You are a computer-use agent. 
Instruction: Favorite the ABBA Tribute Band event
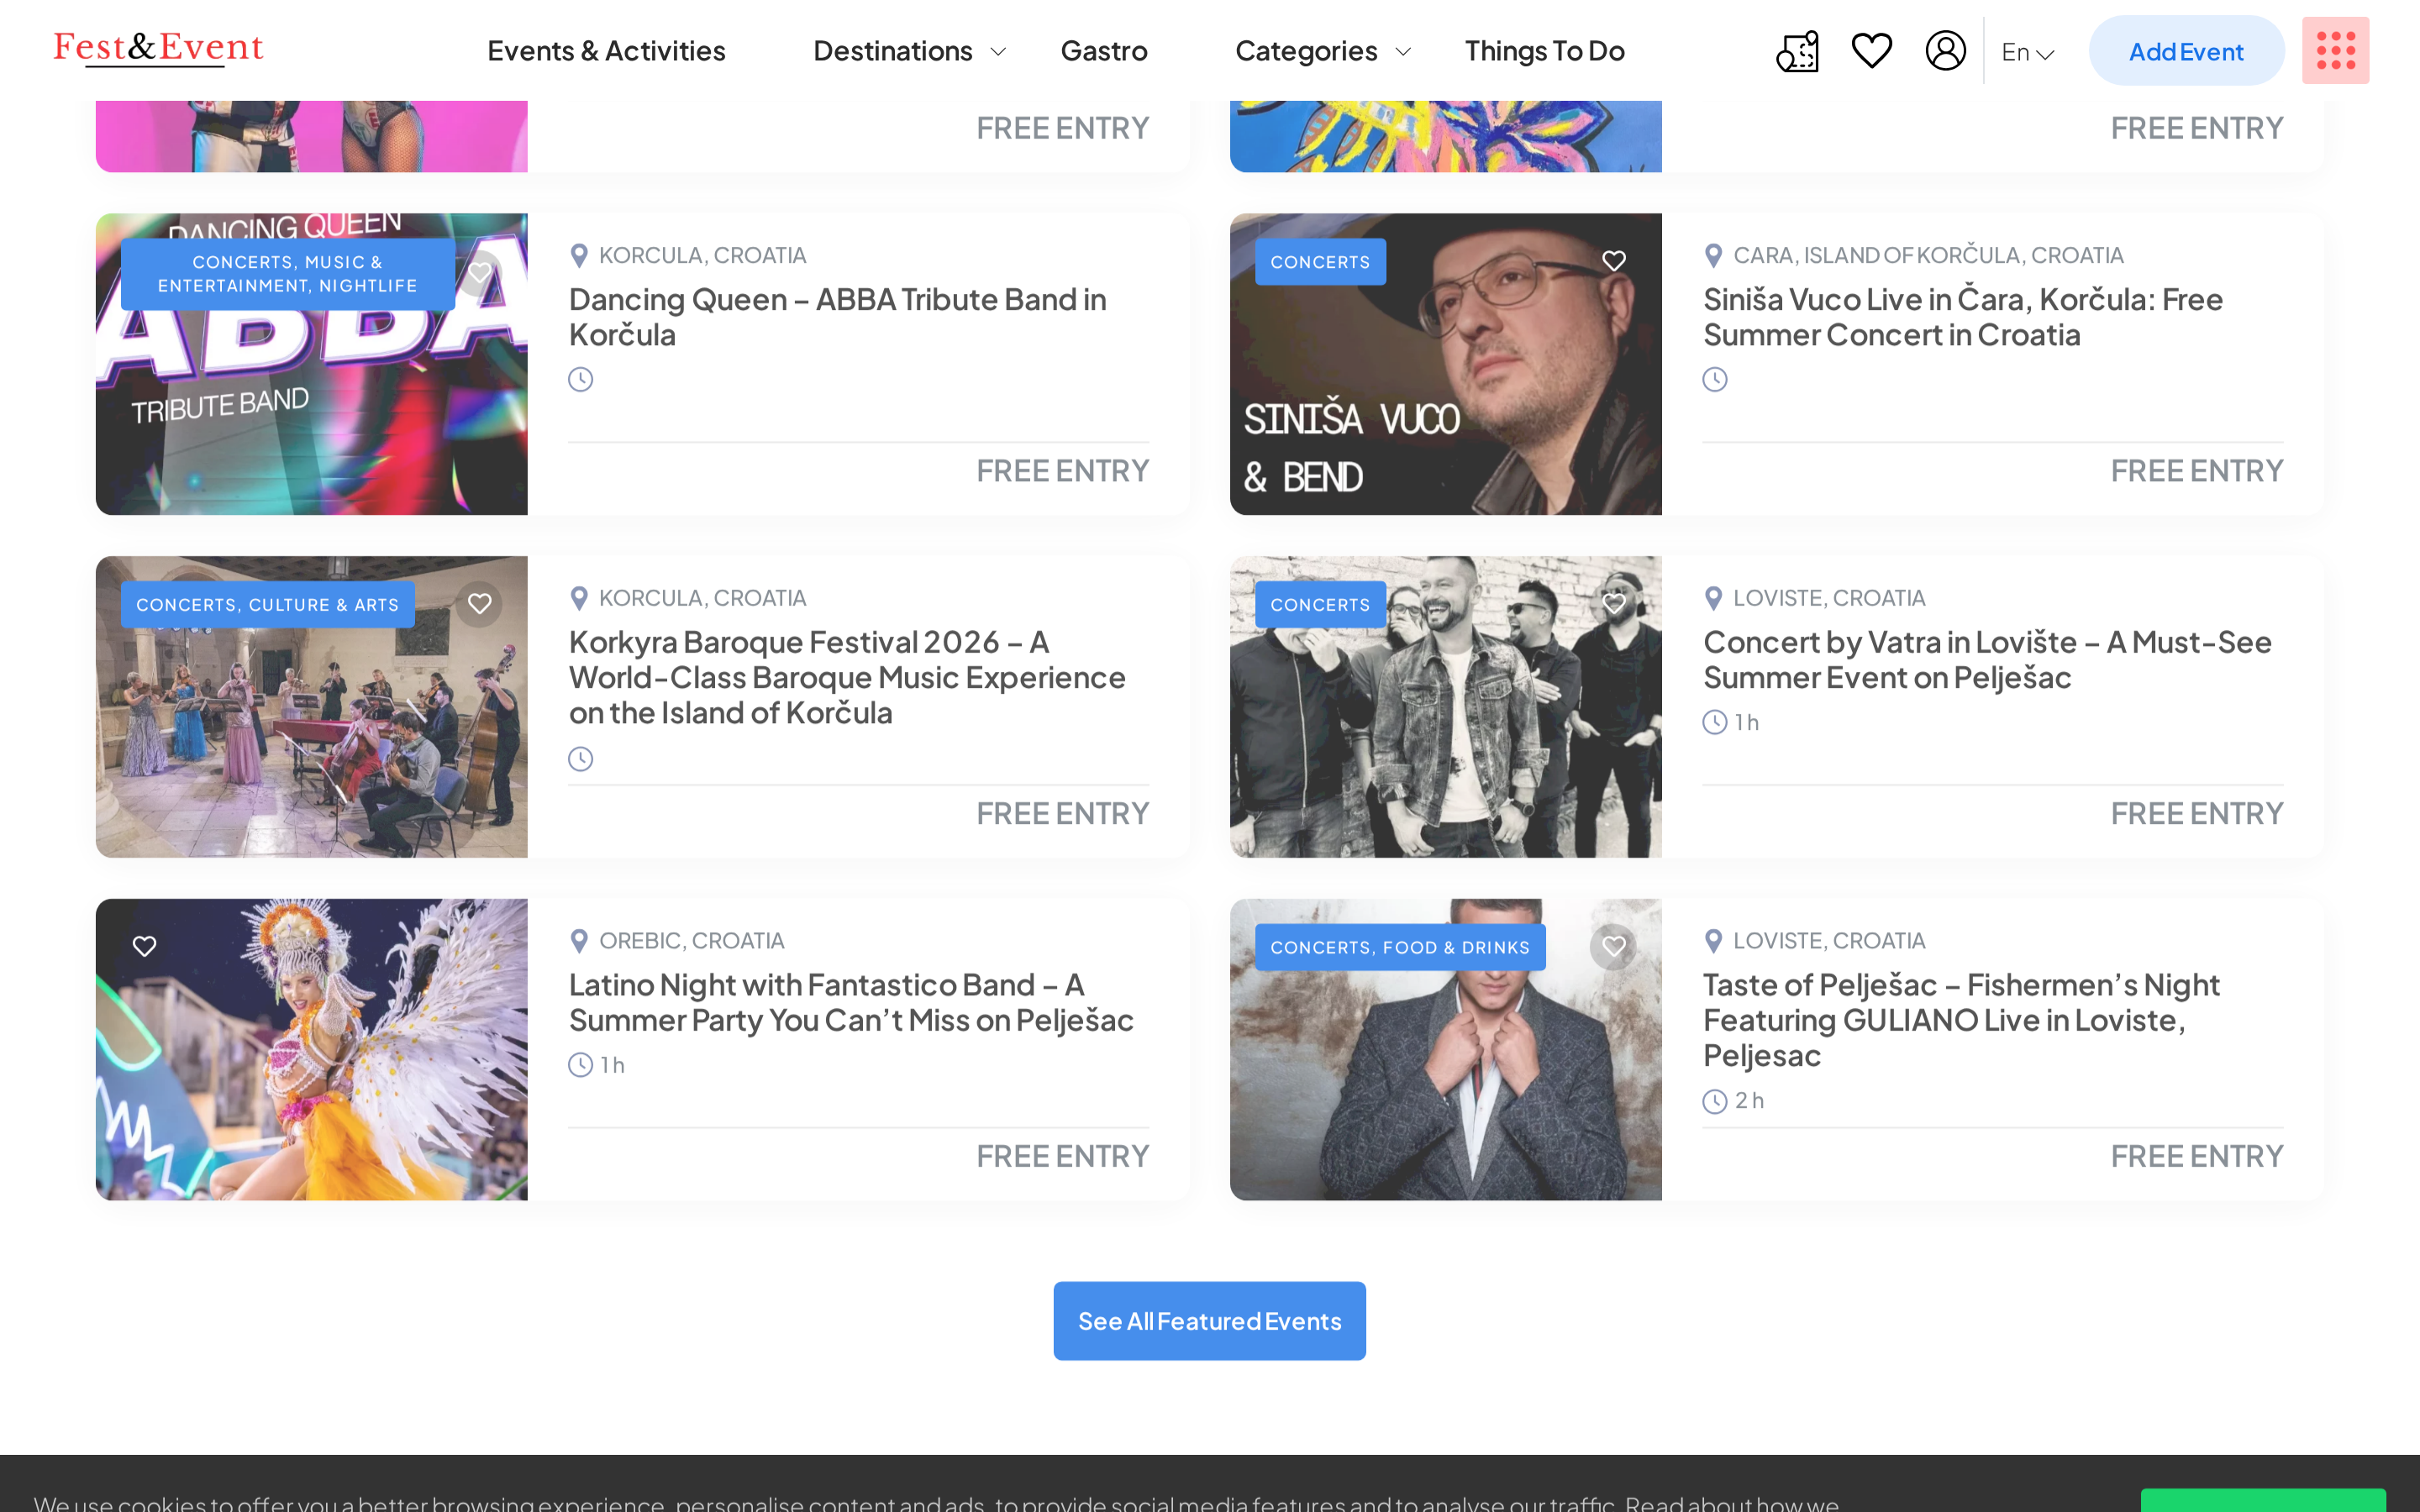(x=480, y=272)
